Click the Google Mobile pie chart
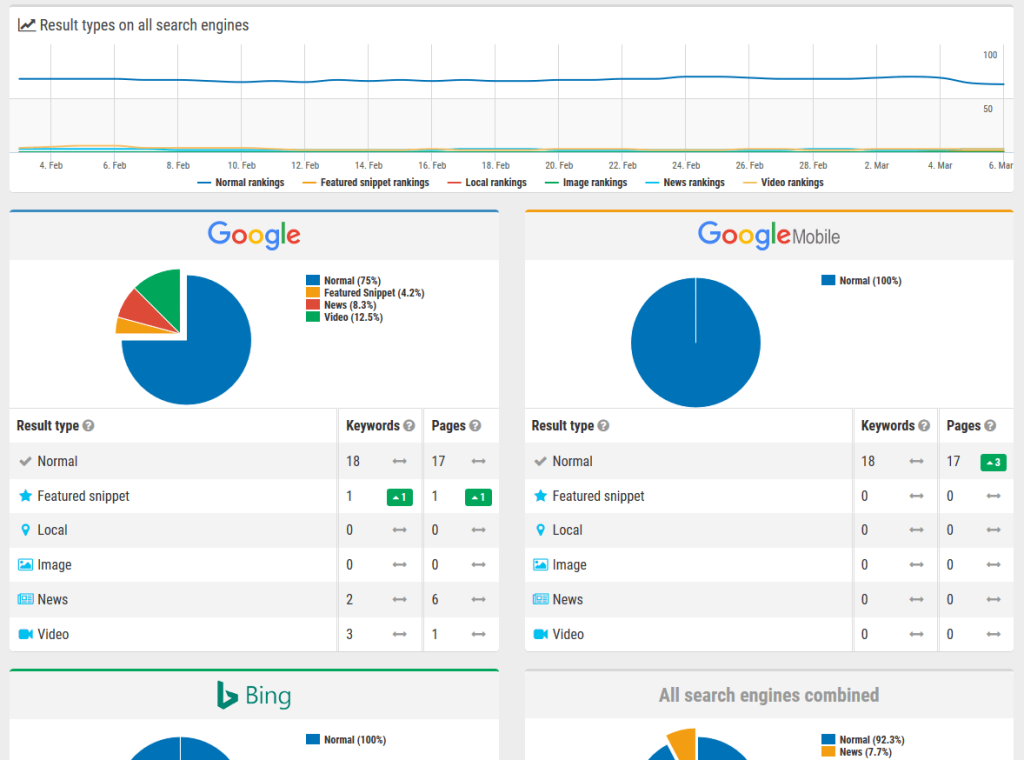1024x760 pixels. tap(696, 343)
